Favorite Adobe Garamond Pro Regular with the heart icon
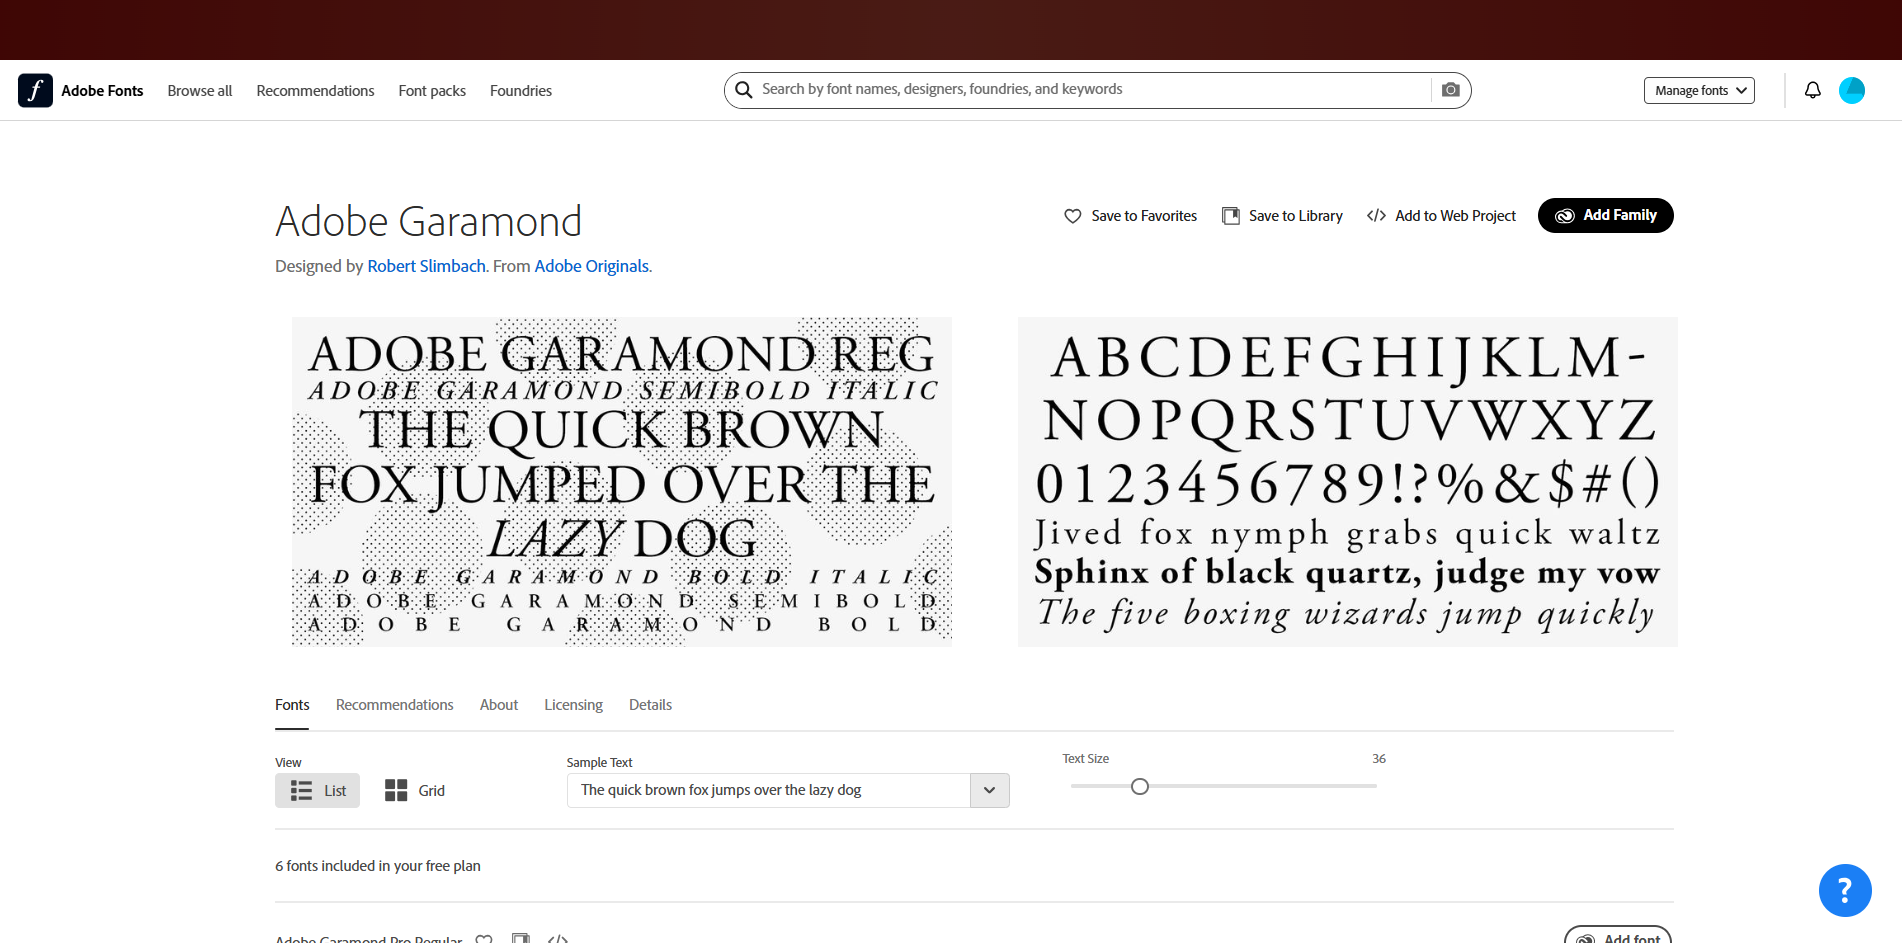1902x943 pixels. [x=484, y=938]
